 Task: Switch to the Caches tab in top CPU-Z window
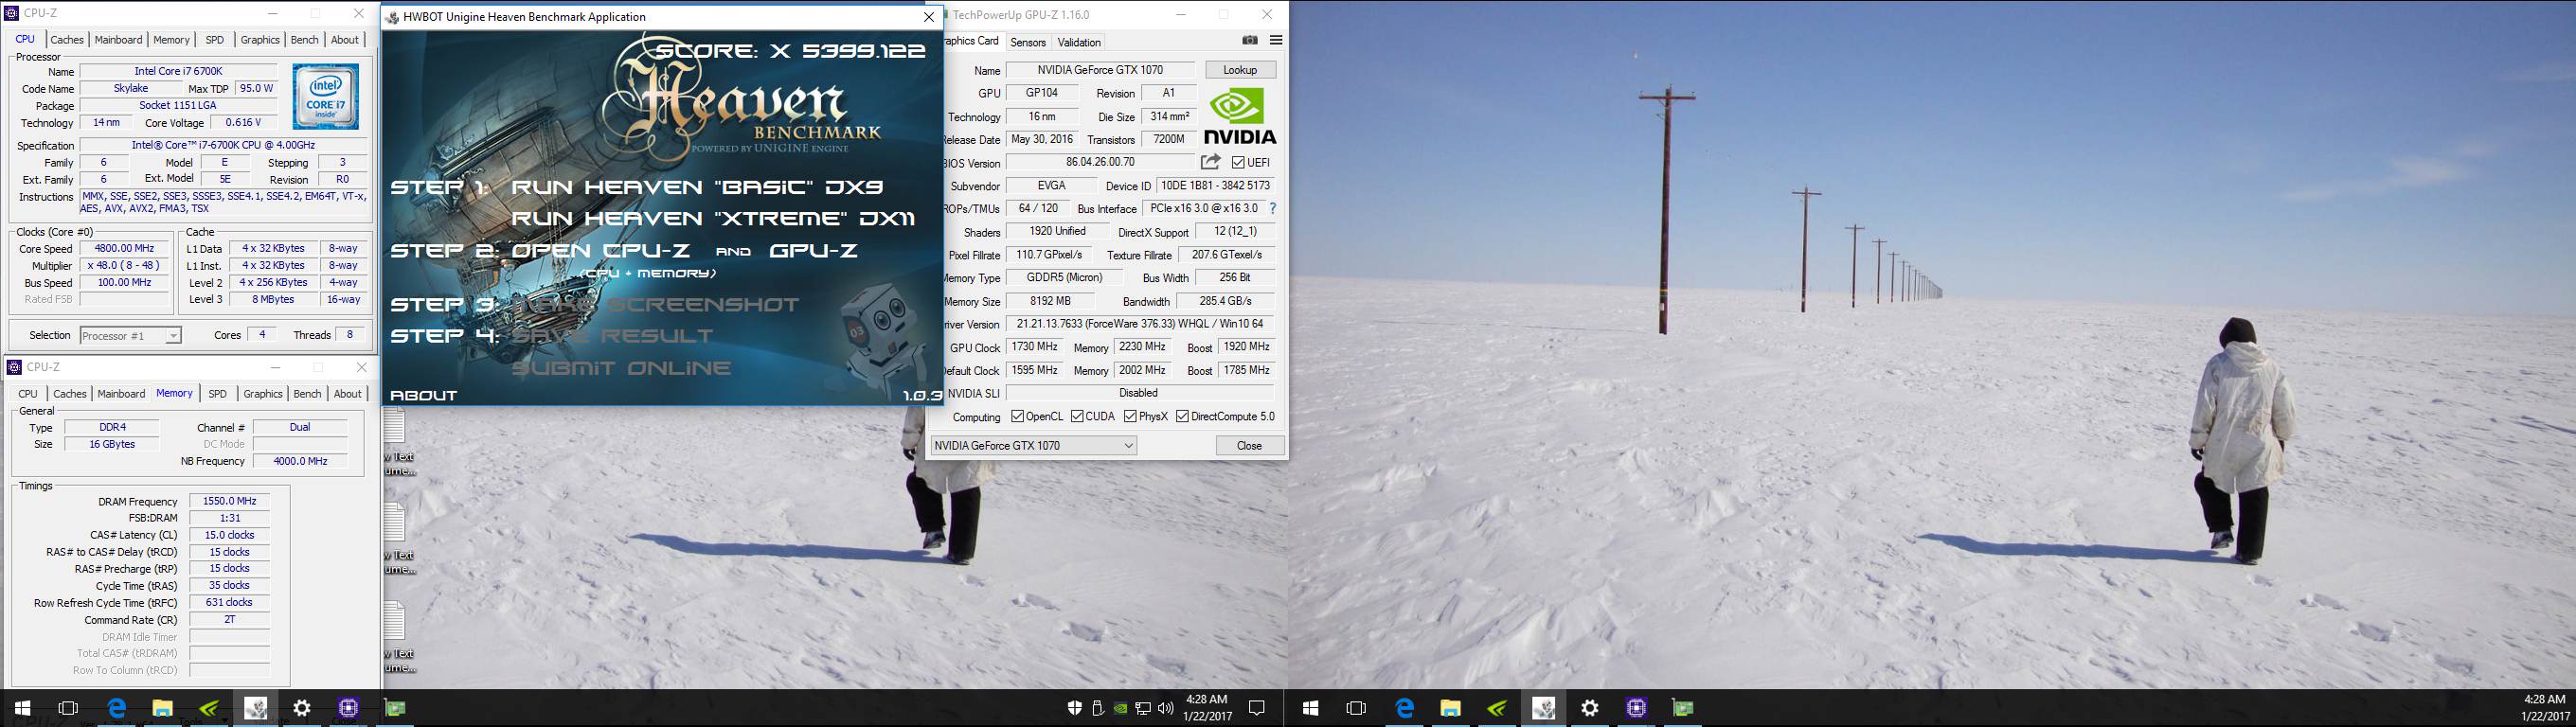(67, 40)
